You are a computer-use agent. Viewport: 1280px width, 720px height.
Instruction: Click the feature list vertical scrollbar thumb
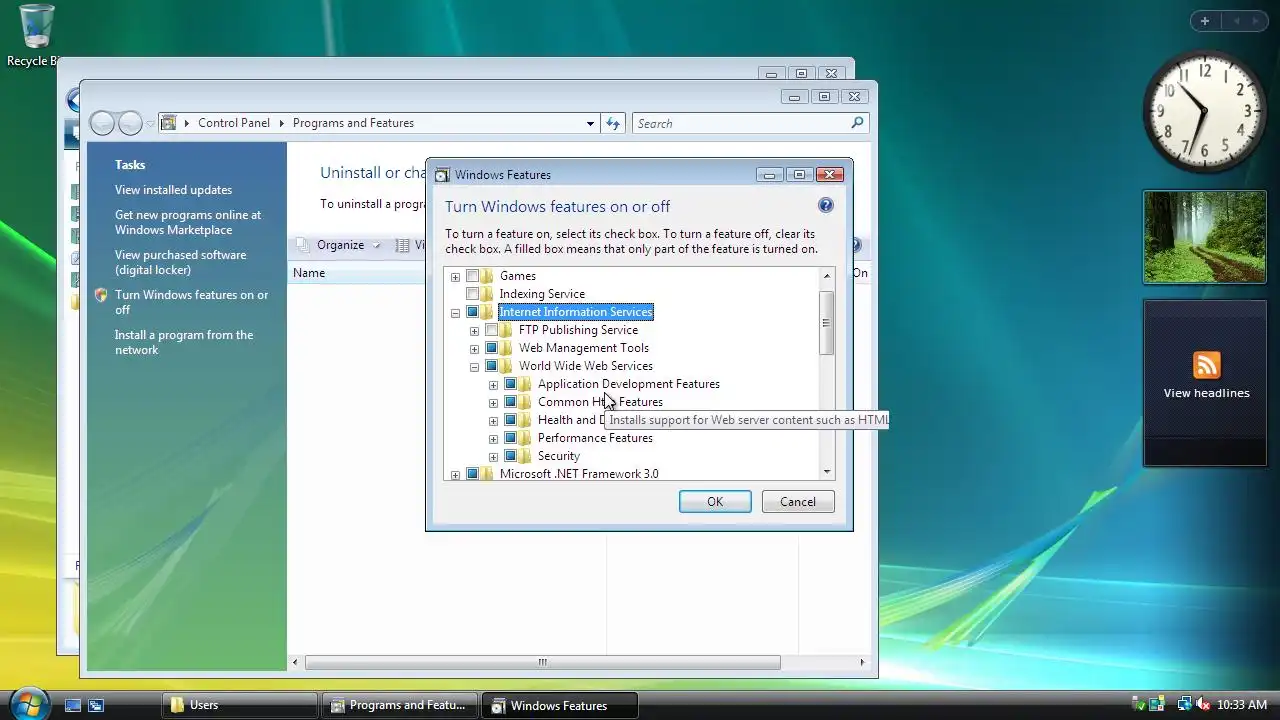point(826,323)
